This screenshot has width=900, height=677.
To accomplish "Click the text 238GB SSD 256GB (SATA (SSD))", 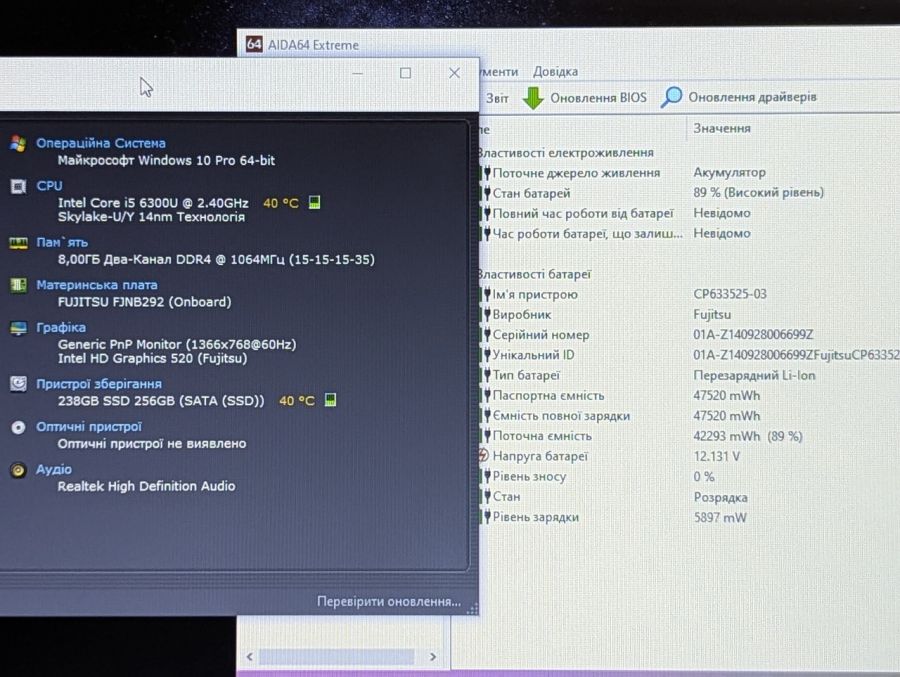I will coord(161,401).
